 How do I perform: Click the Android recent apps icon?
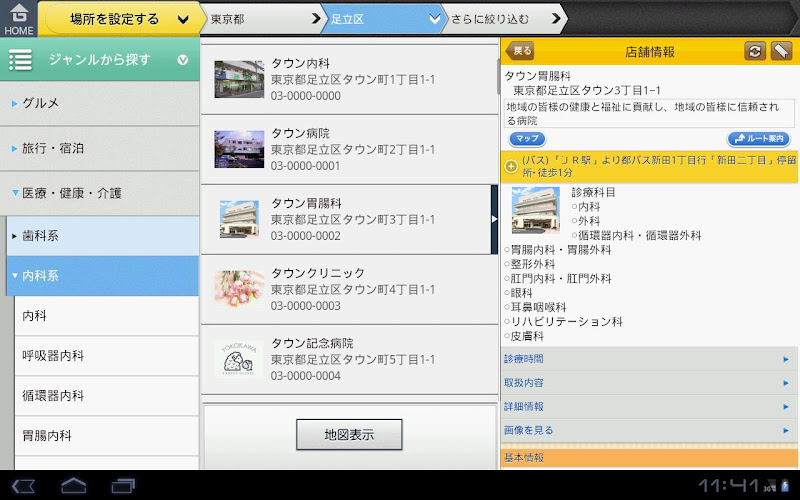point(123,485)
